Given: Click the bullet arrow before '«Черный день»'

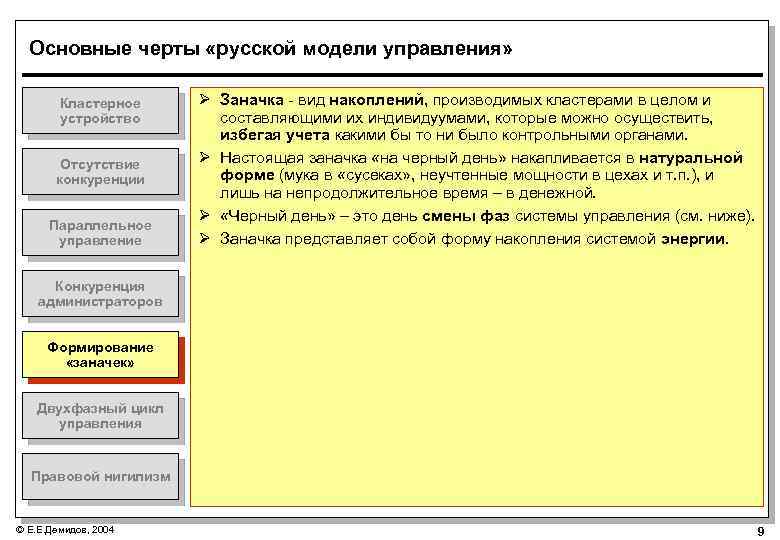Looking at the screenshot, I should pyautogui.click(x=204, y=215).
